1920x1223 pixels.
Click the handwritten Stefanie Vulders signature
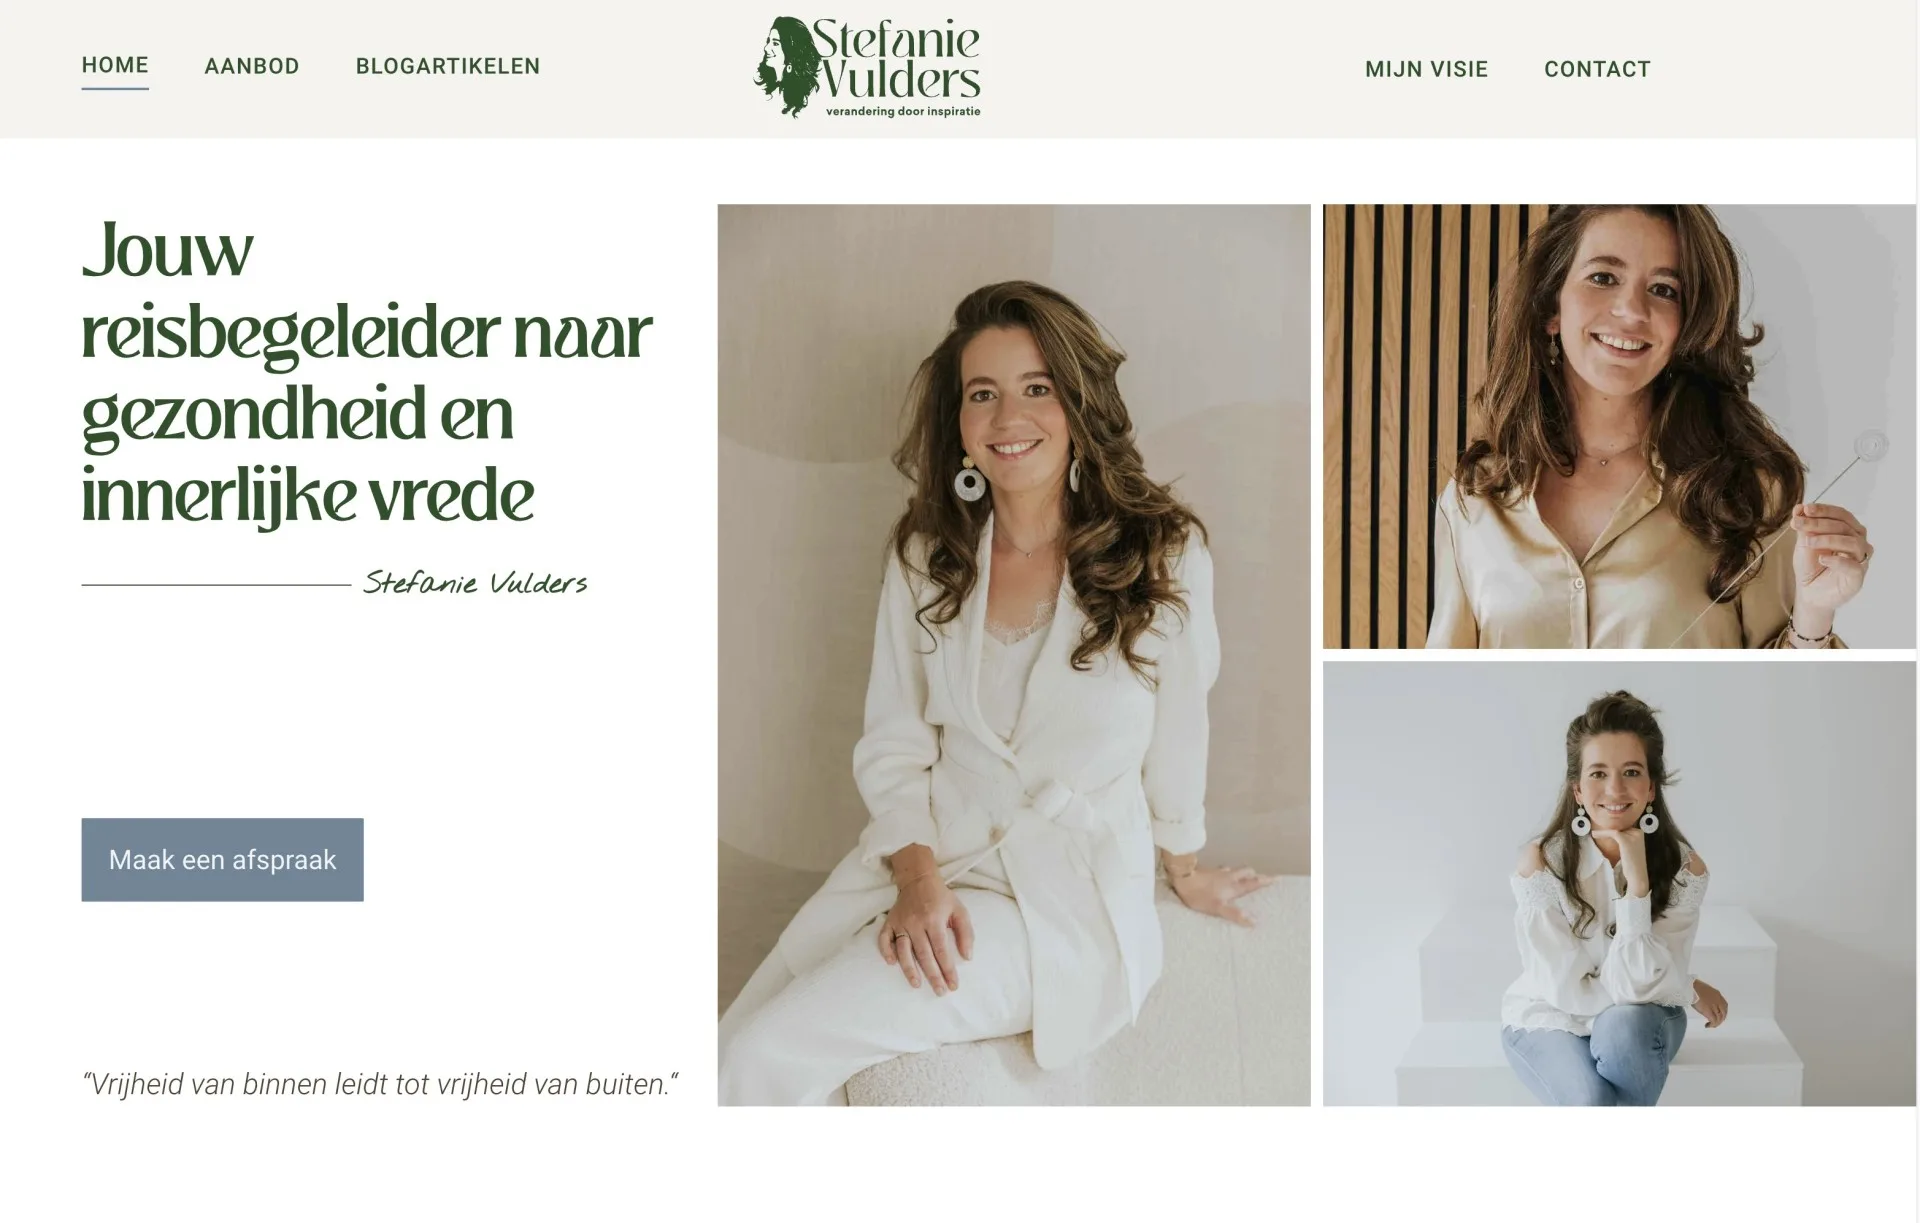coord(475,583)
